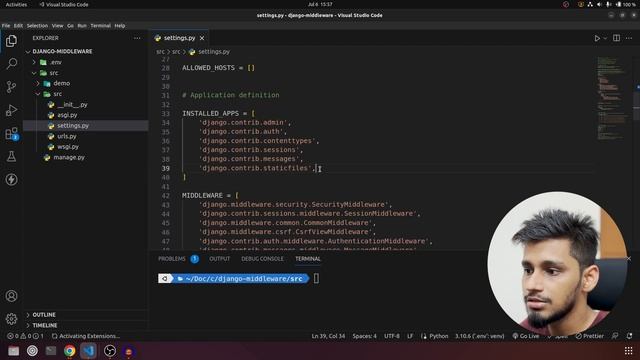
Task: Collapse the DJANGO-MIDDLEWARE root folder
Action: 62,51
